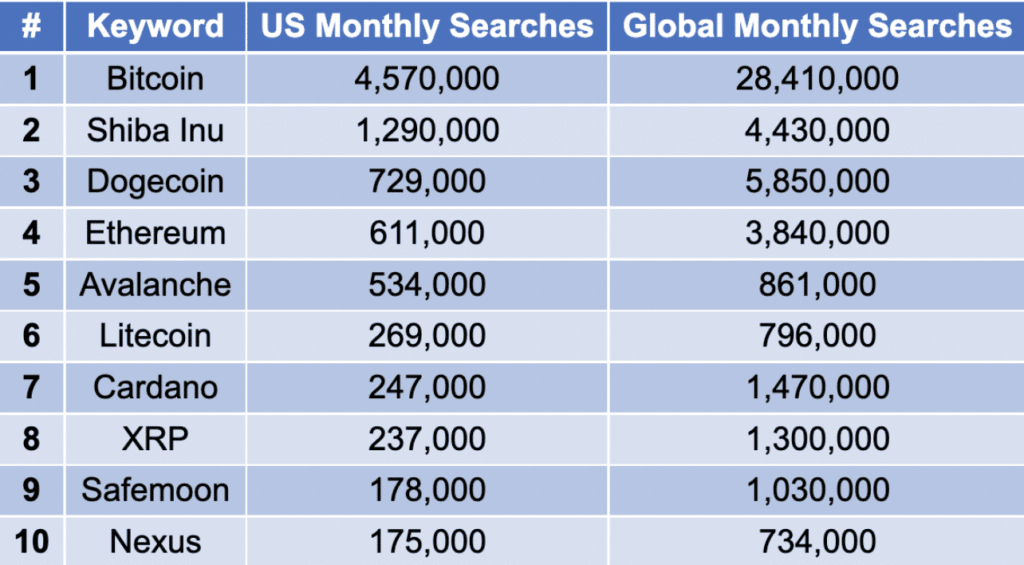
Task: Select the Litecoin keyword cell
Action: click(x=155, y=336)
